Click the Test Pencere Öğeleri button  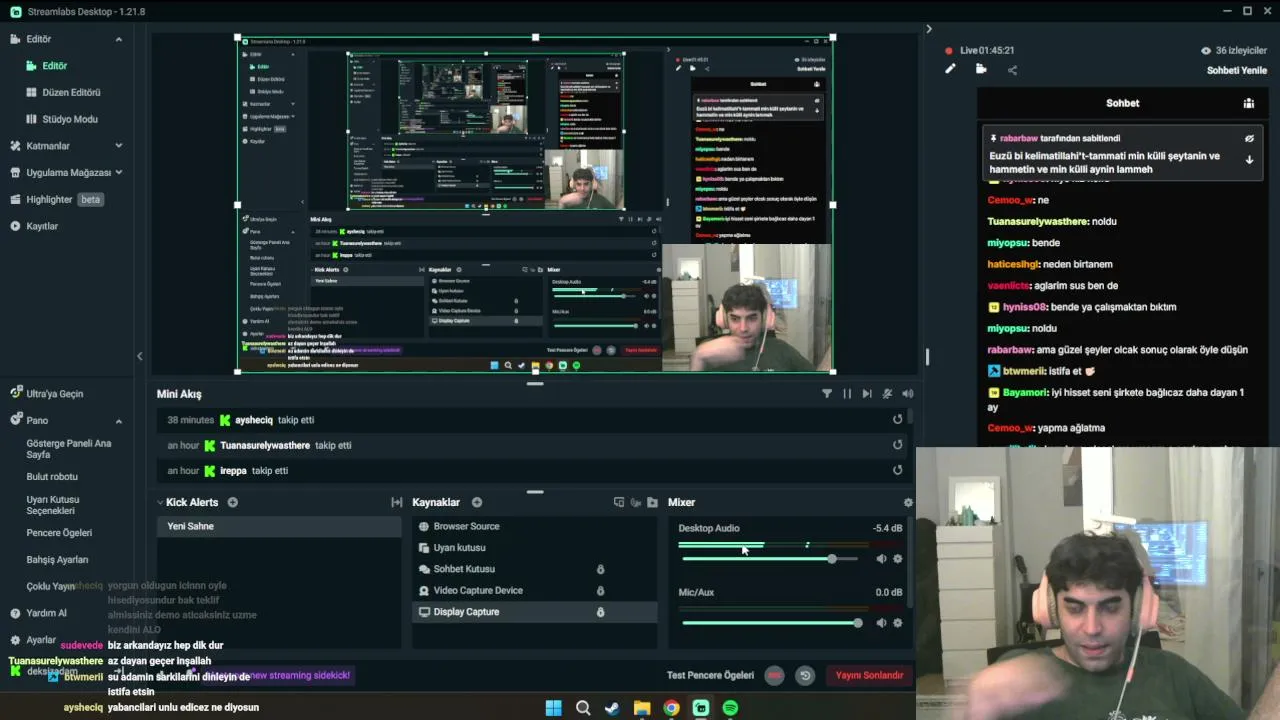click(710, 675)
